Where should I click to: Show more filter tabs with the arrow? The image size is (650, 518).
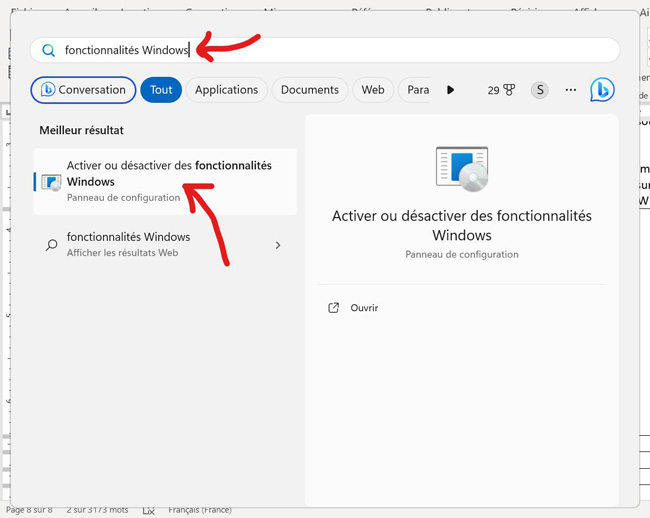[450, 90]
